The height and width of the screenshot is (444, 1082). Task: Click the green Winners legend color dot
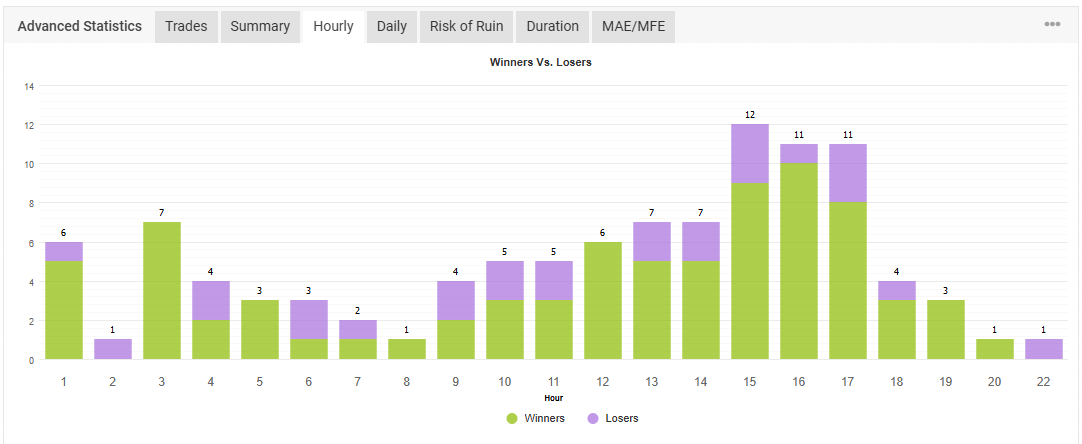tap(513, 418)
